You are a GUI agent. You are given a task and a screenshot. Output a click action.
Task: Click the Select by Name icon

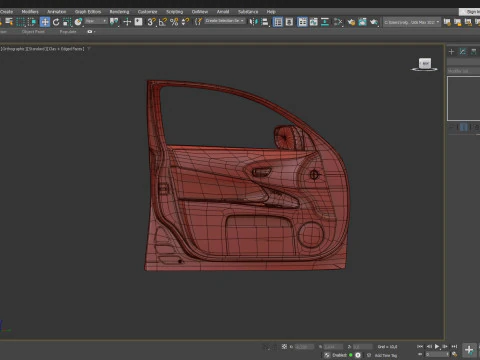point(9,22)
